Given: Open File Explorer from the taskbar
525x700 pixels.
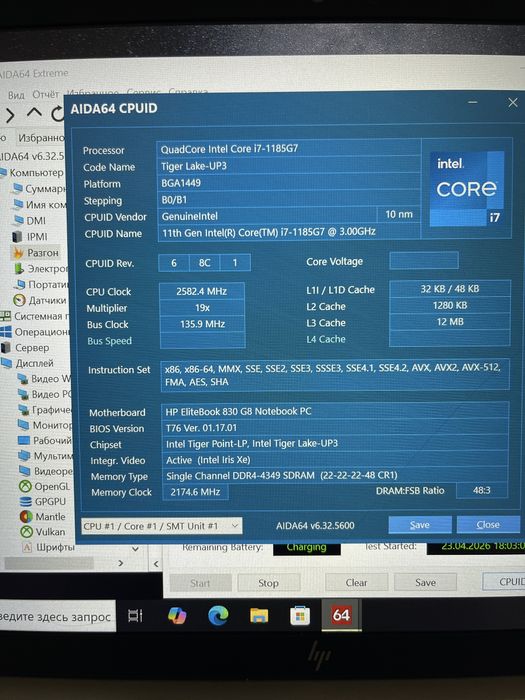Looking at the screenshot, I should (x=259, y=616).
